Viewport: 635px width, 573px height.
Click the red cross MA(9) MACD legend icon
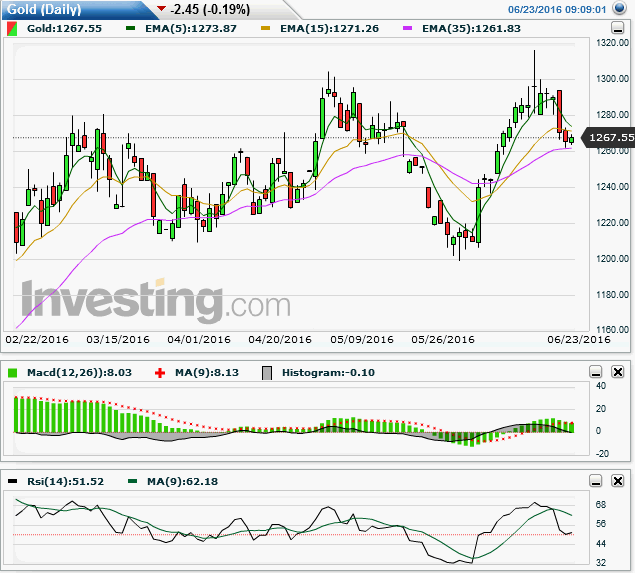coord(160,373)
